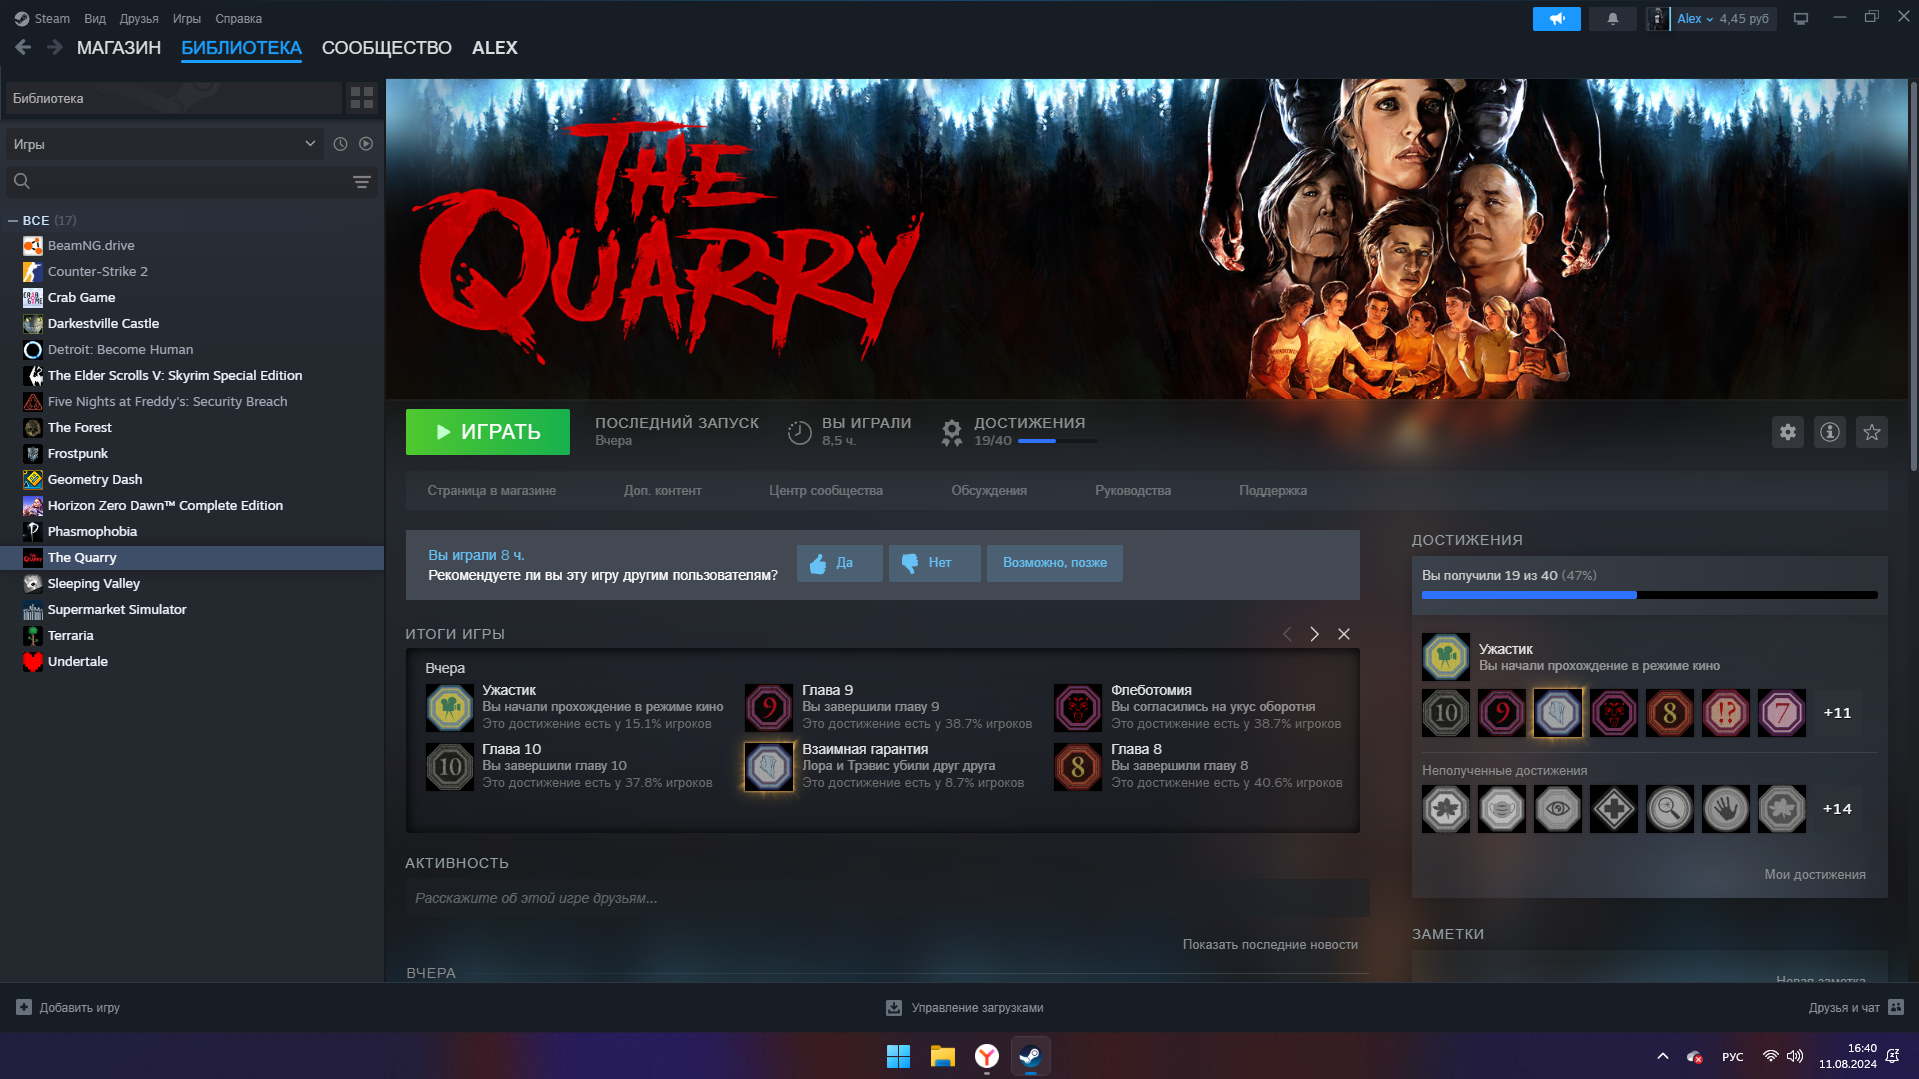Click the achievements progress bar 19 из 40
The image size is (1919, 1079).
[x=1649, y=595]
